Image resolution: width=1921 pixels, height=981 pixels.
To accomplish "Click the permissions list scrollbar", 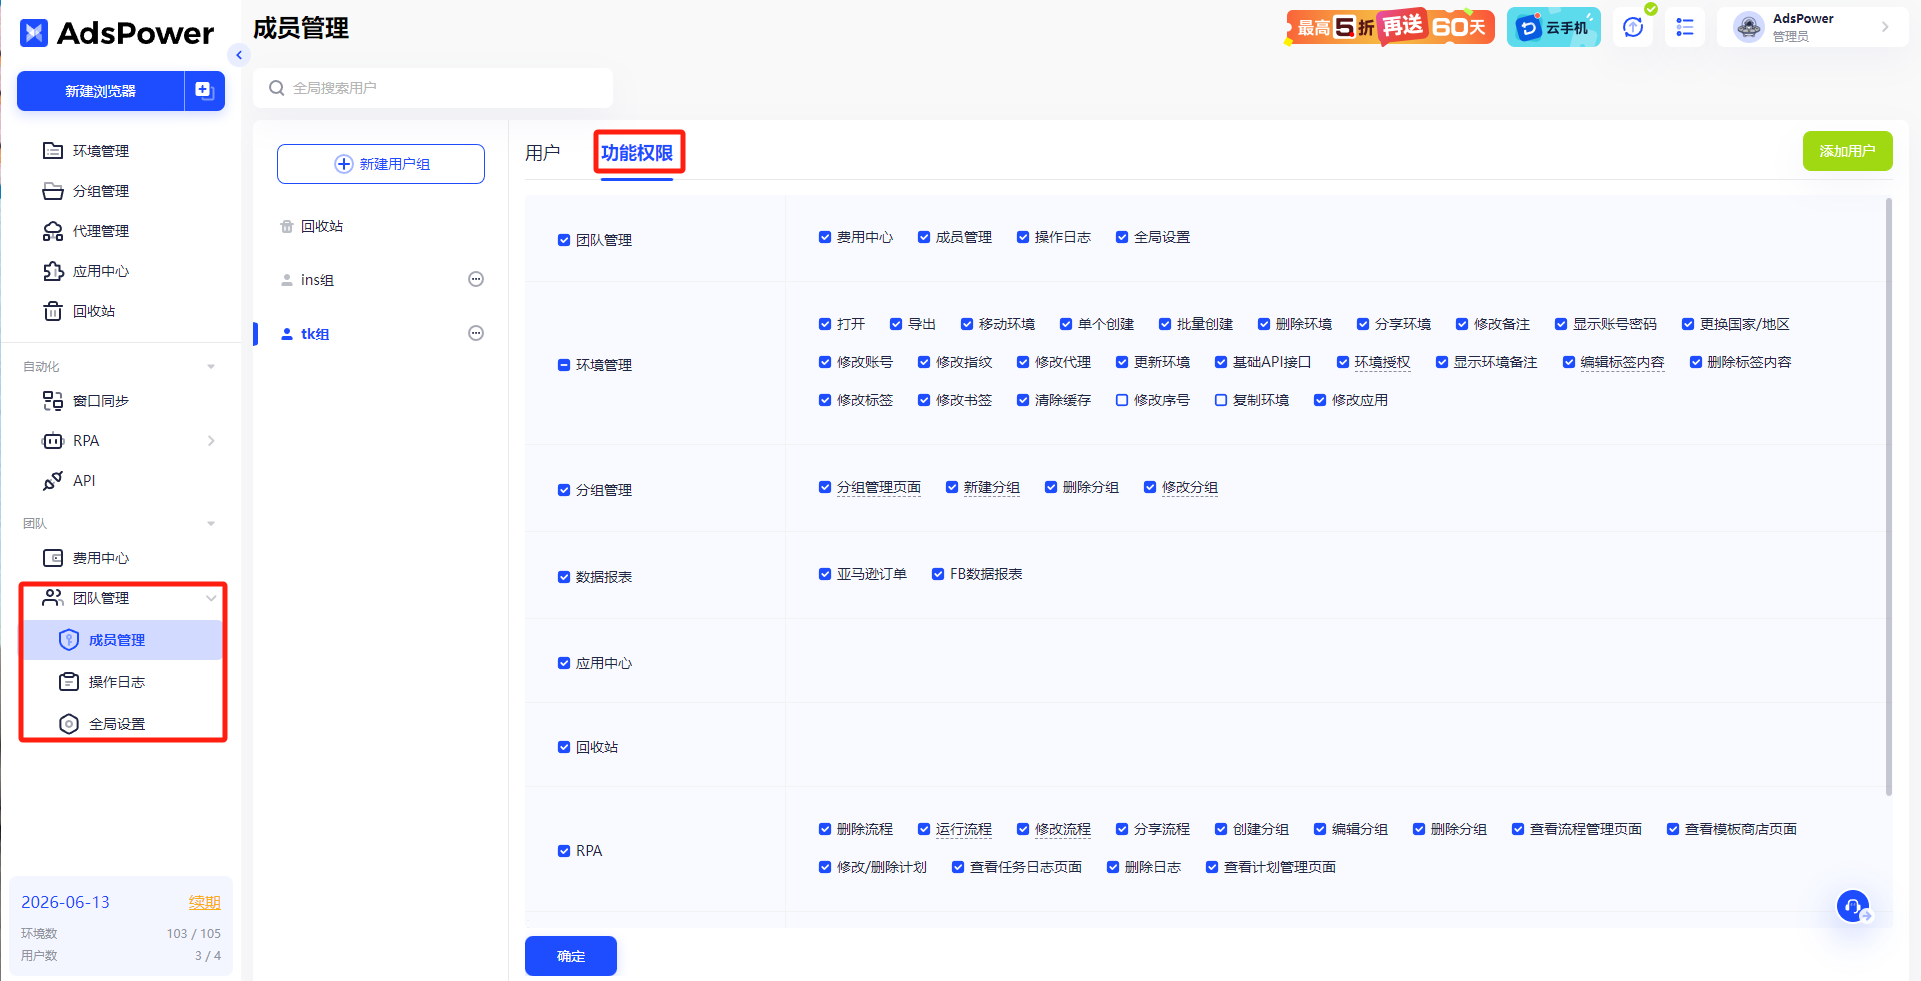I will (1888, 497).
